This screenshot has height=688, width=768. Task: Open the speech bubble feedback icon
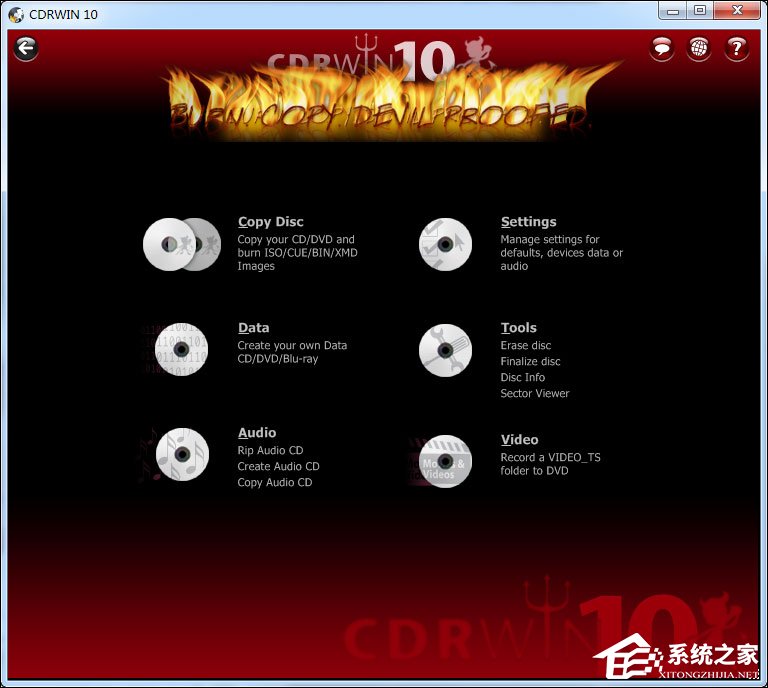pos(661,48)
